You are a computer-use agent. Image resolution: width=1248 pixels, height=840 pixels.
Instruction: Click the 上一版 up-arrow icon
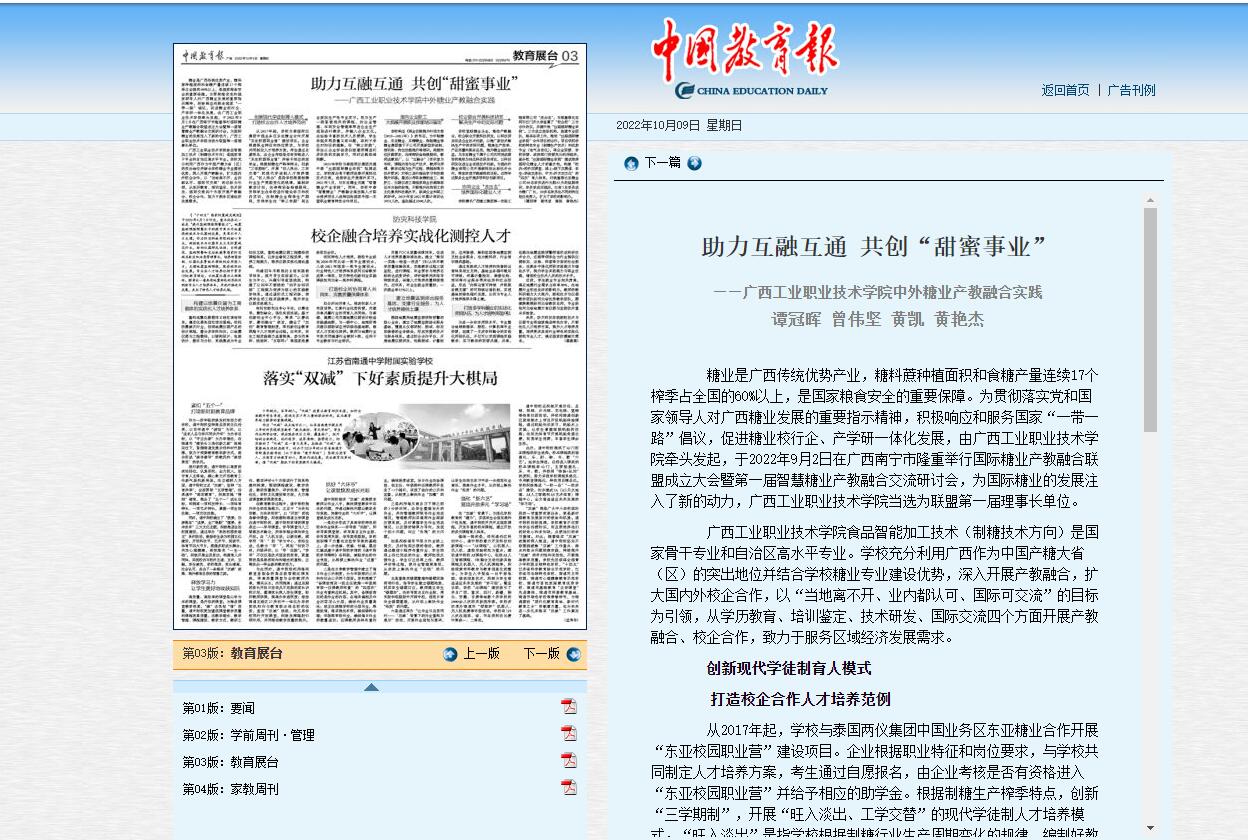click(450, 654)
